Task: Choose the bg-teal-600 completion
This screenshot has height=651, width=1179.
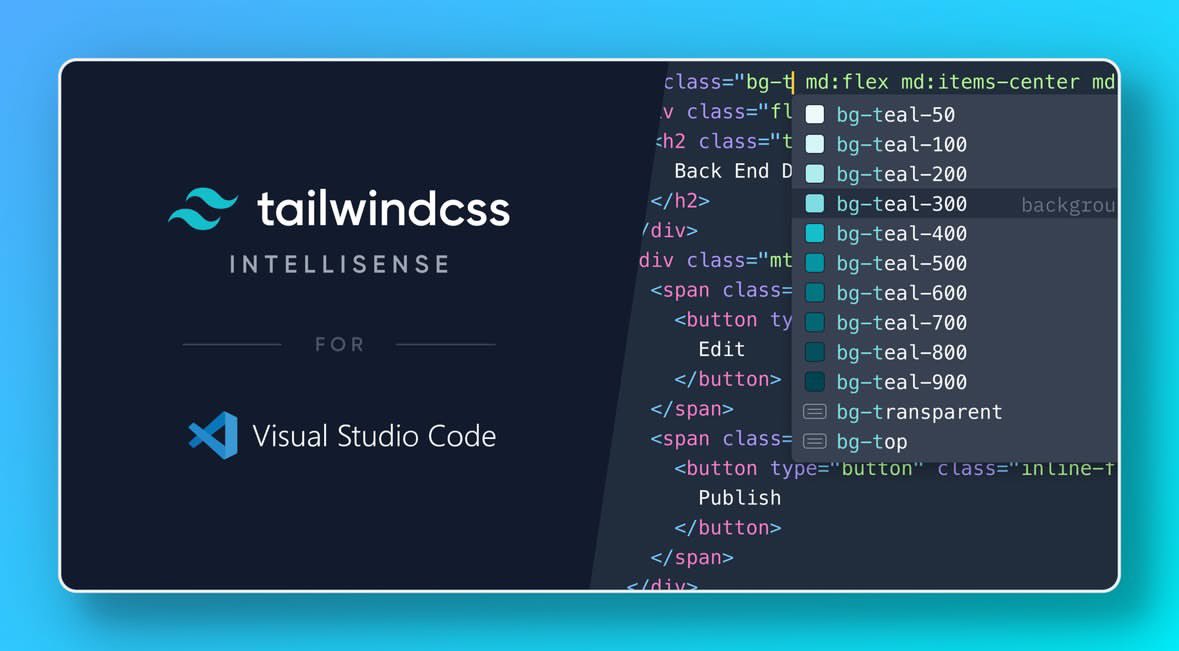Action: [955, 292]
